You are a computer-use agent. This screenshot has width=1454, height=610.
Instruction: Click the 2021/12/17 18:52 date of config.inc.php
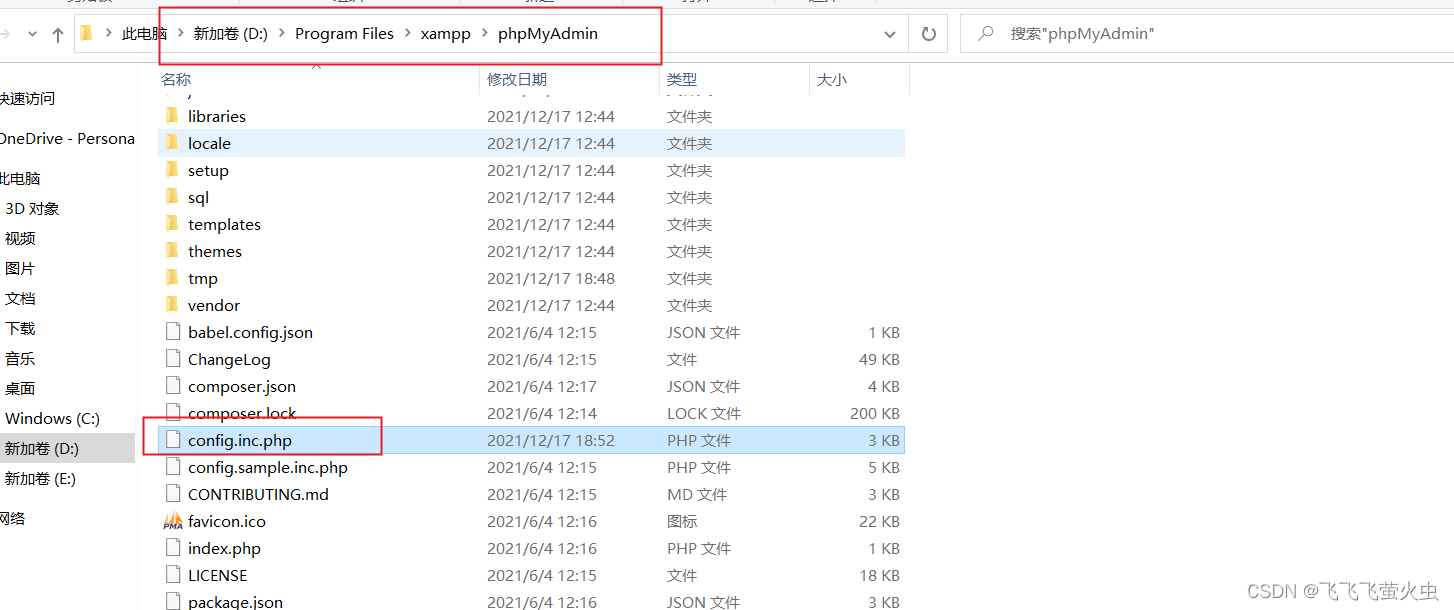551,440
